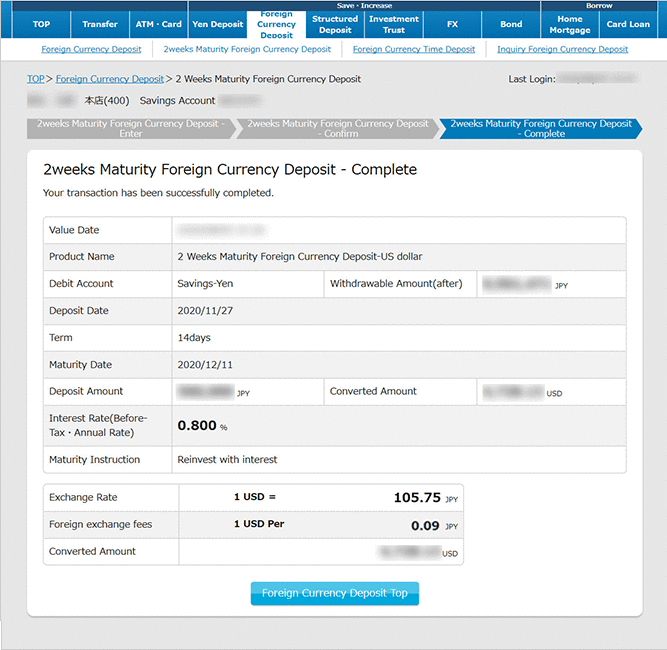Click Foreign Currency Deposit sub-menu link
This screenshot has width=667, height=650.
coord(91,49)
